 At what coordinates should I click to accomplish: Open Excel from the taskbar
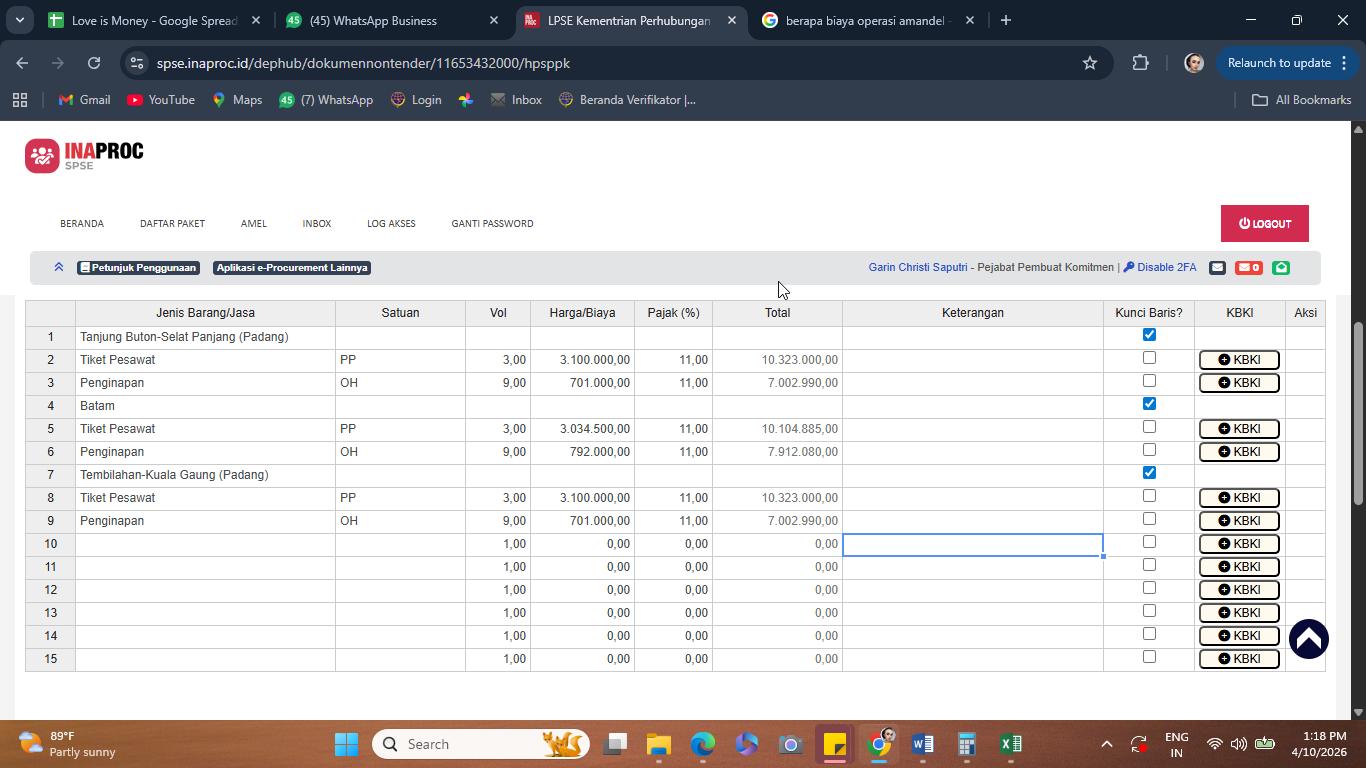click(x=1010, y=744)
